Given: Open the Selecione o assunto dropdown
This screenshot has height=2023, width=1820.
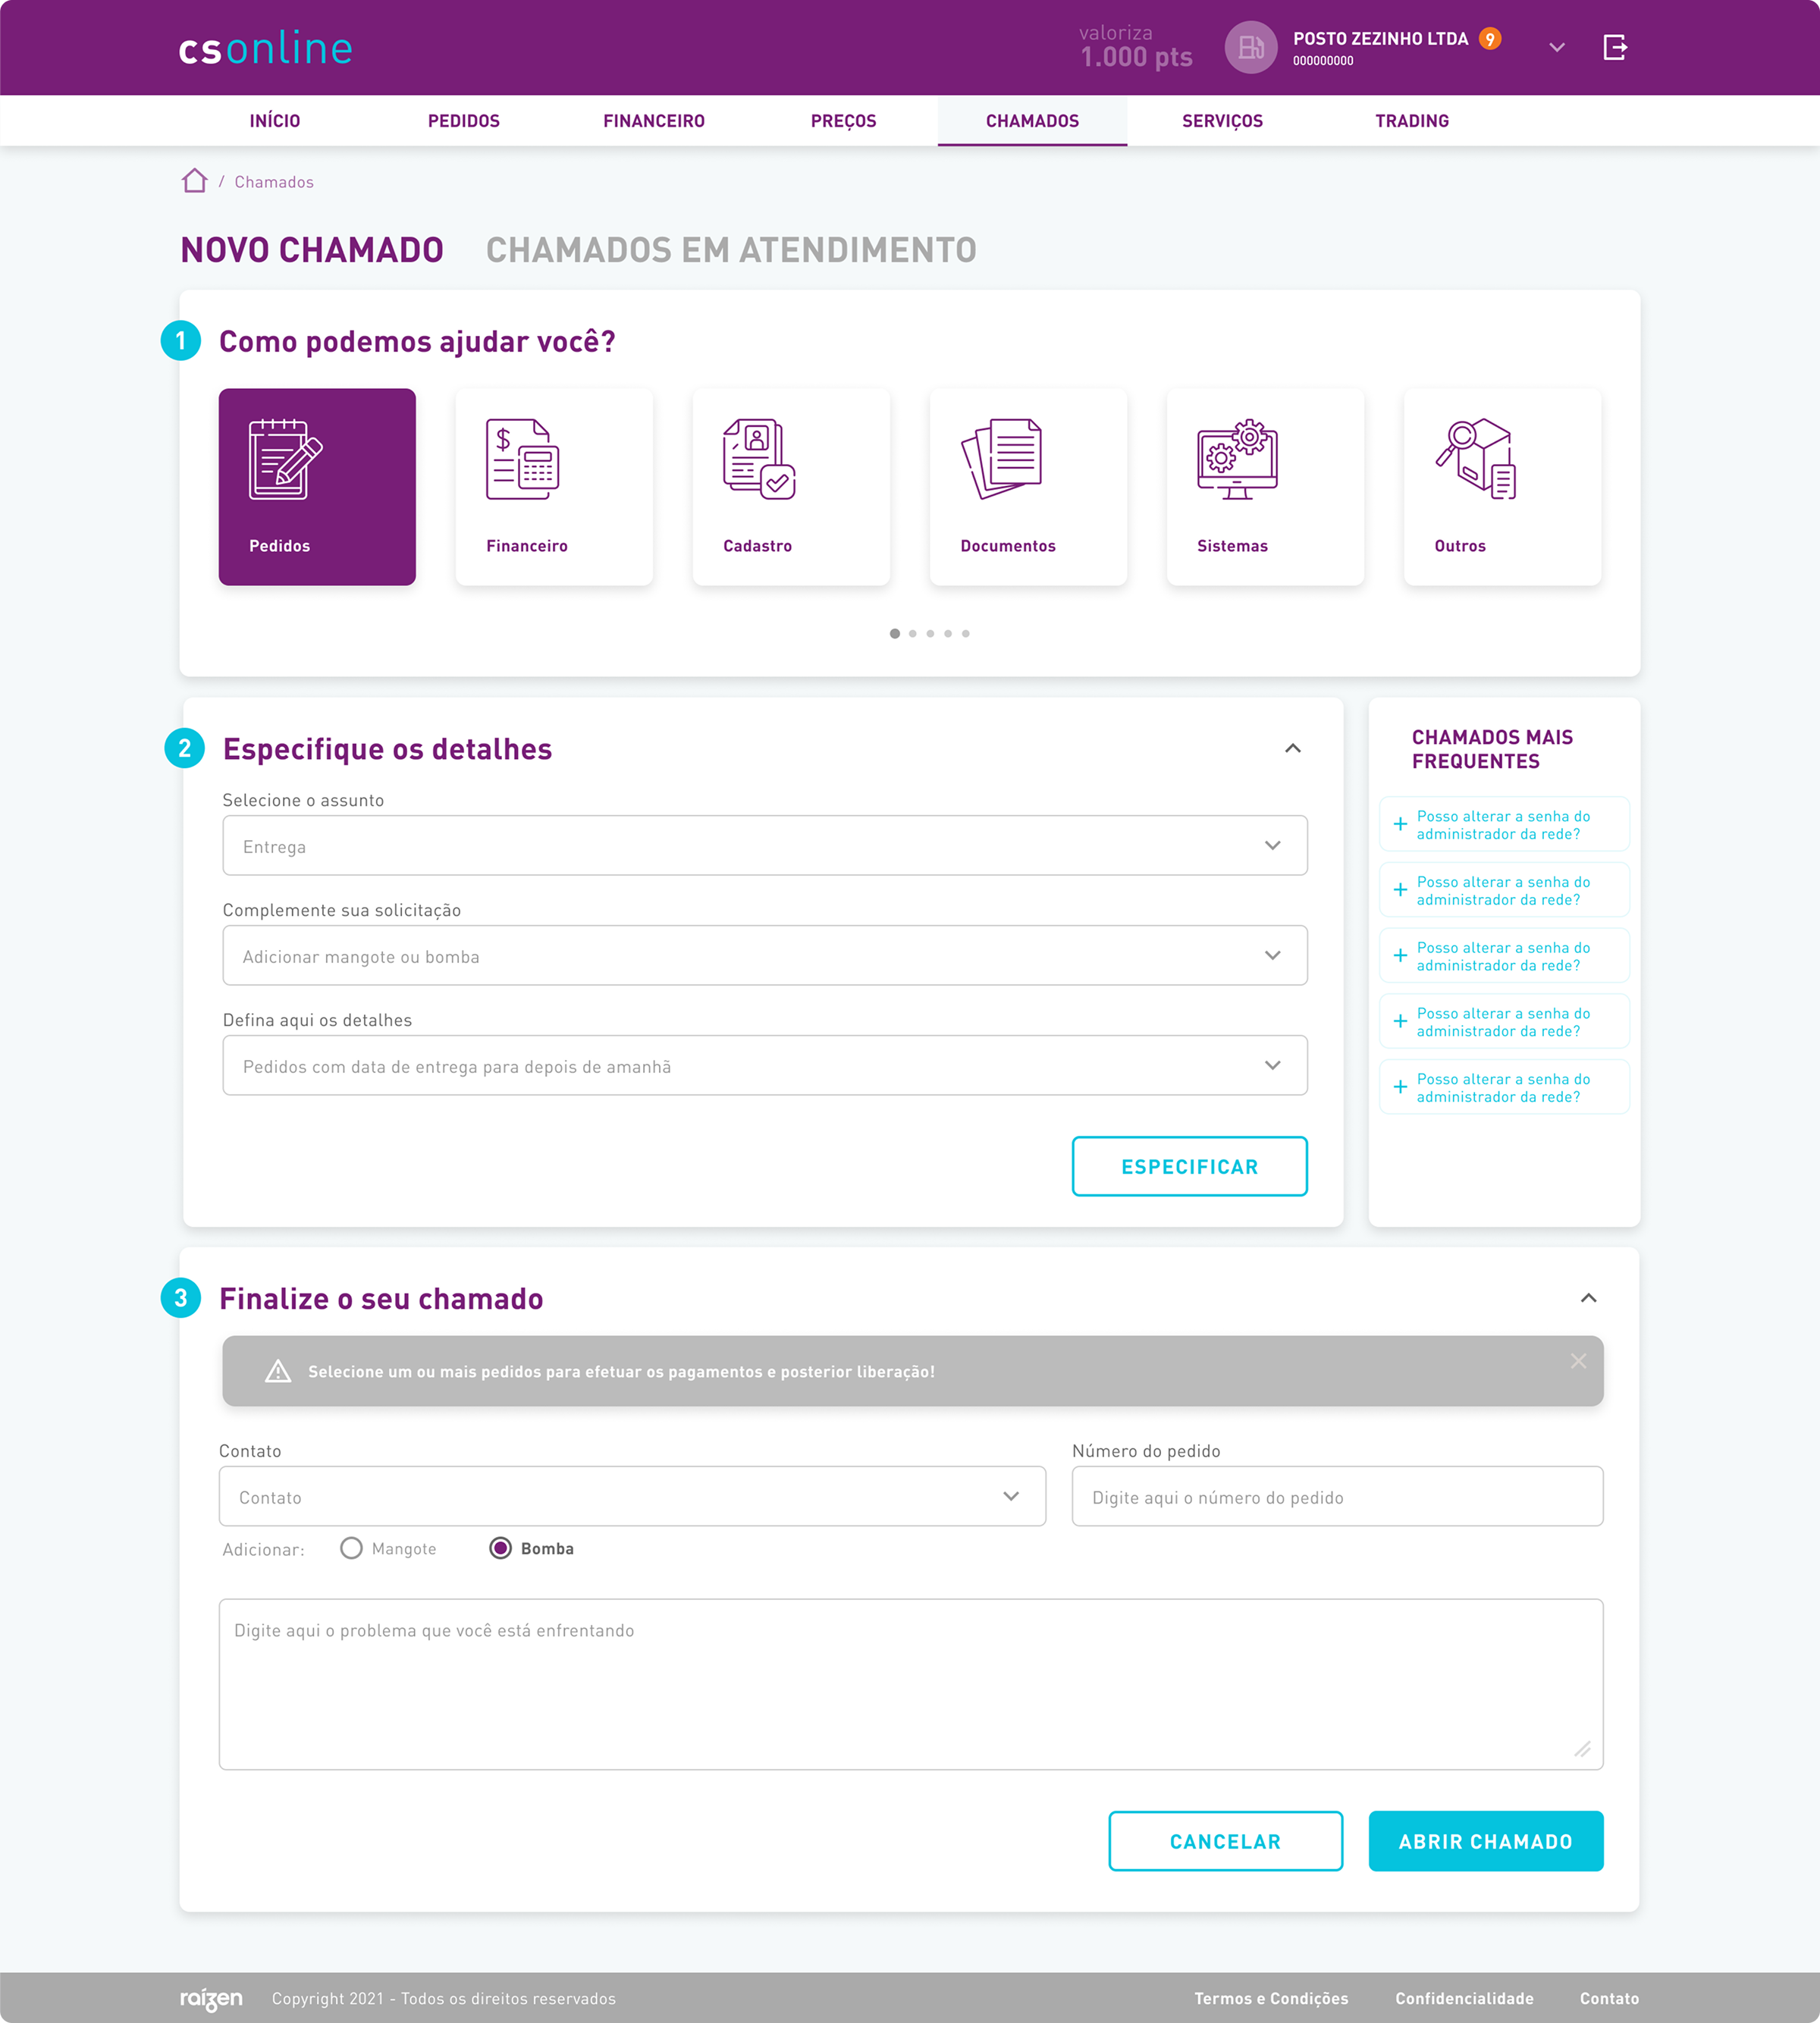Looking at the screenshot, I should click(764, 846).
